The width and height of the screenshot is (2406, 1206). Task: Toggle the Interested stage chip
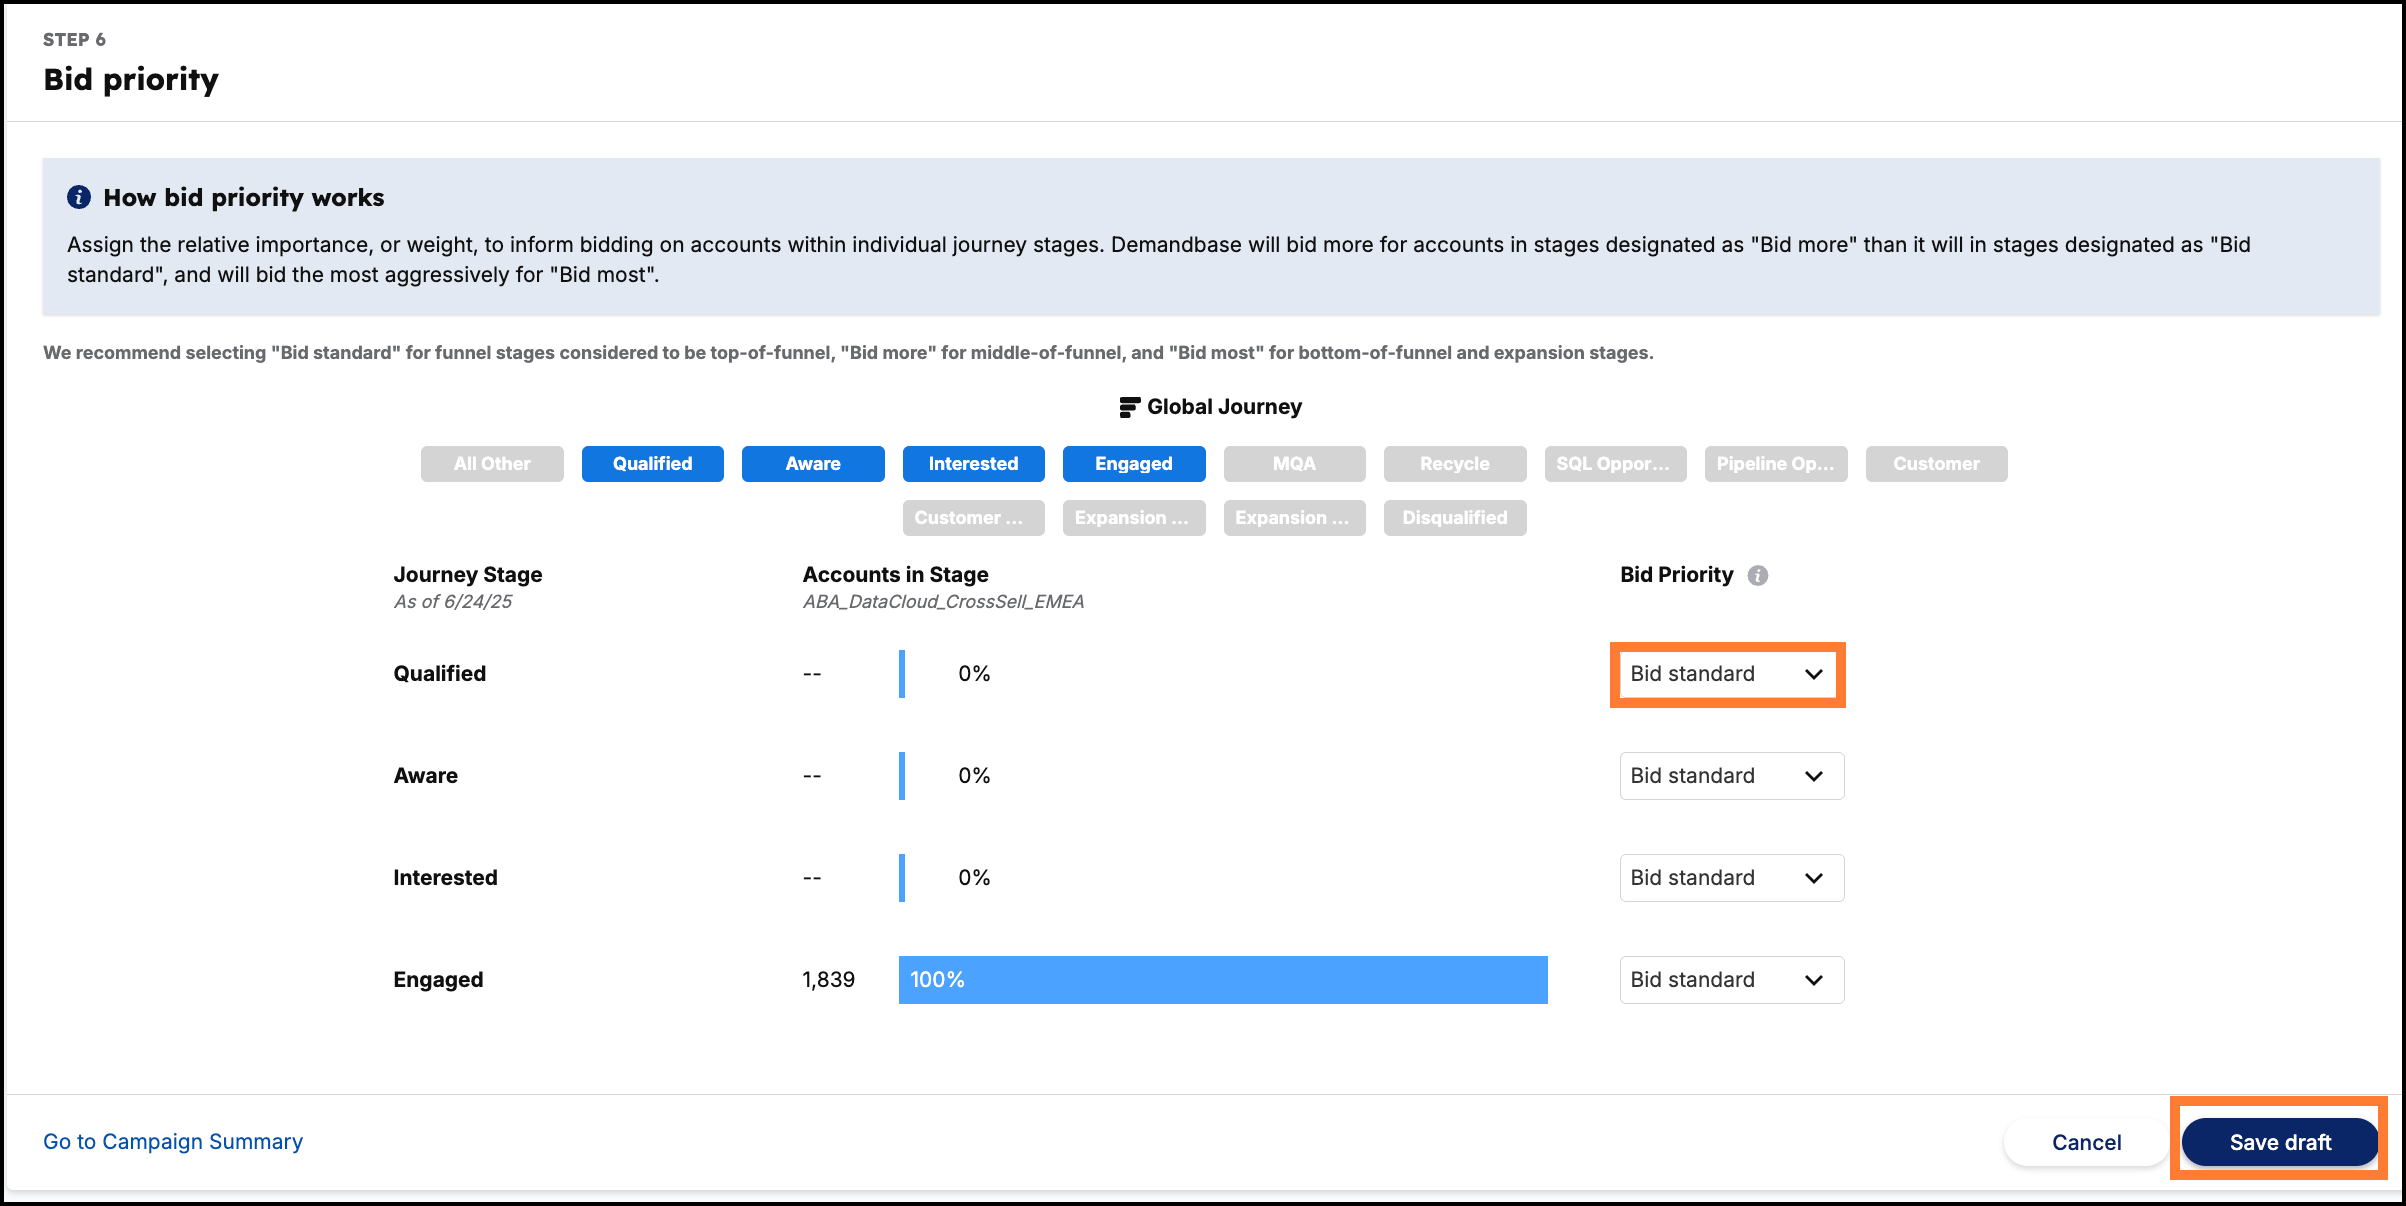click(x=974, y=464)
